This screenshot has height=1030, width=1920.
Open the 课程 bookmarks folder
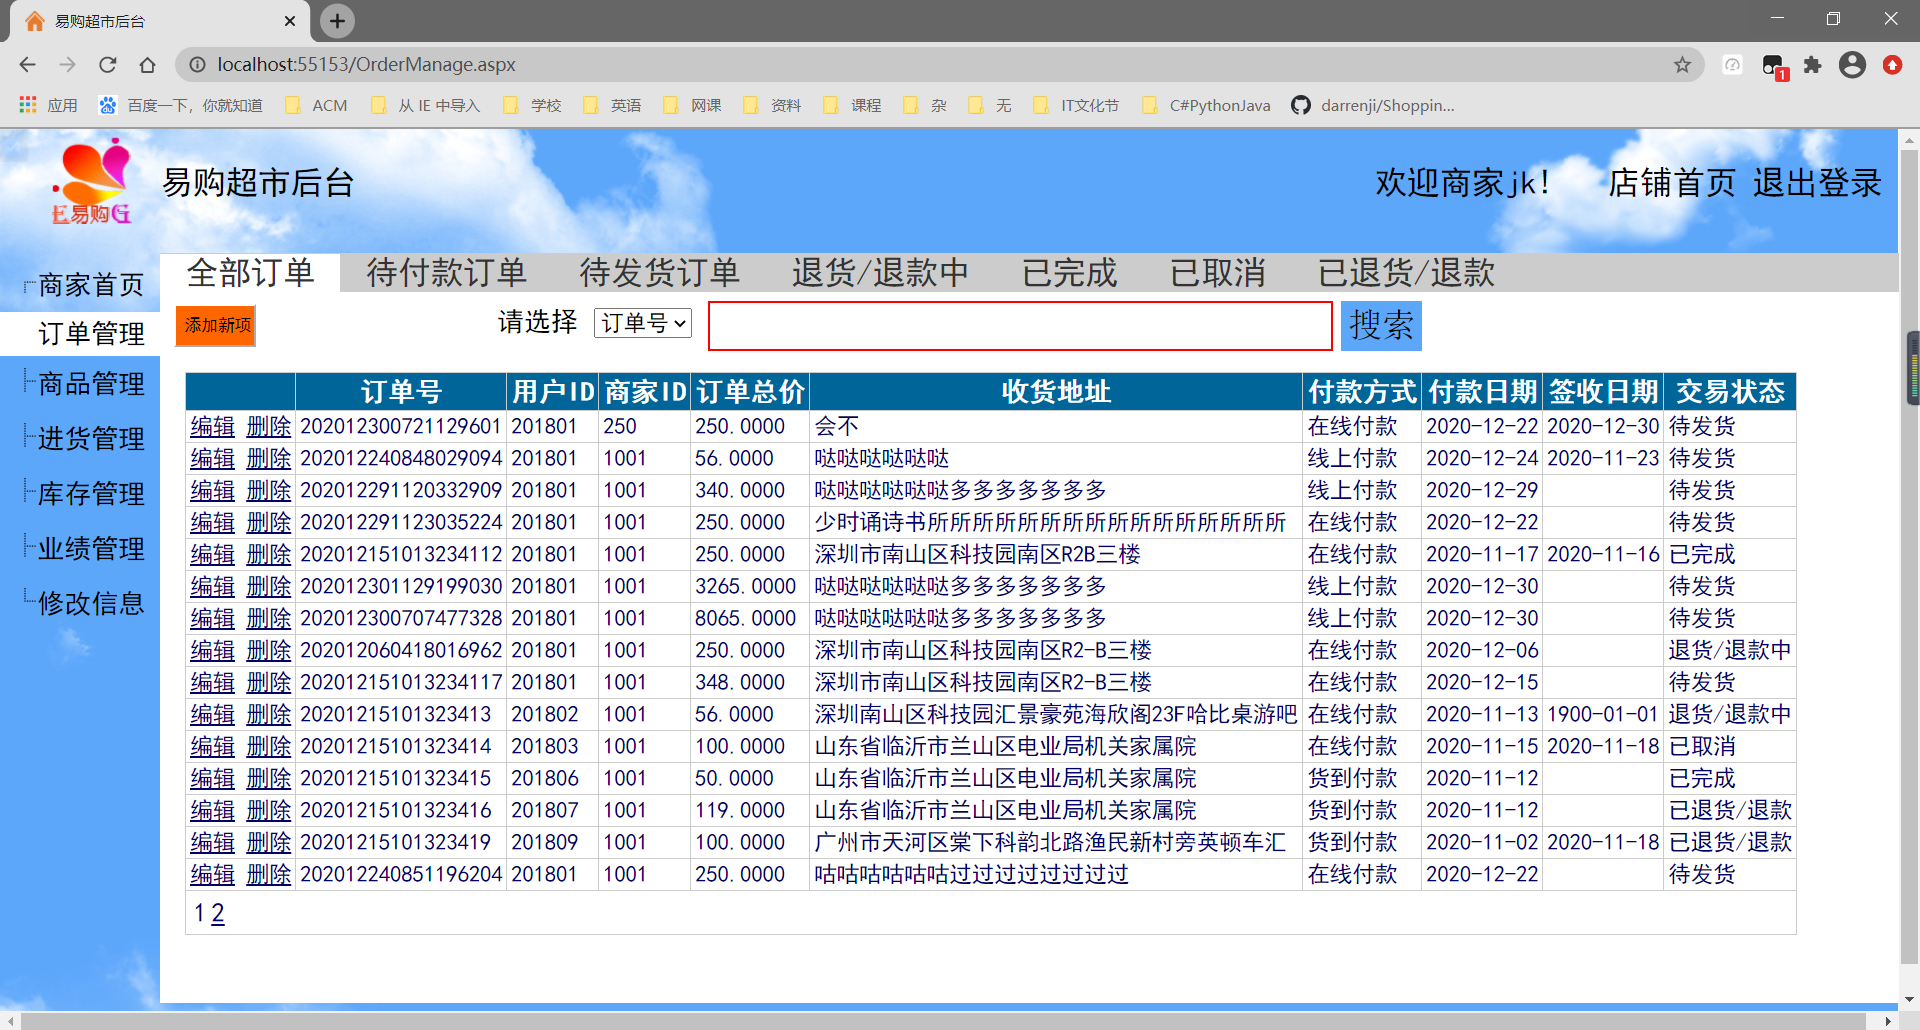(852, 105)
